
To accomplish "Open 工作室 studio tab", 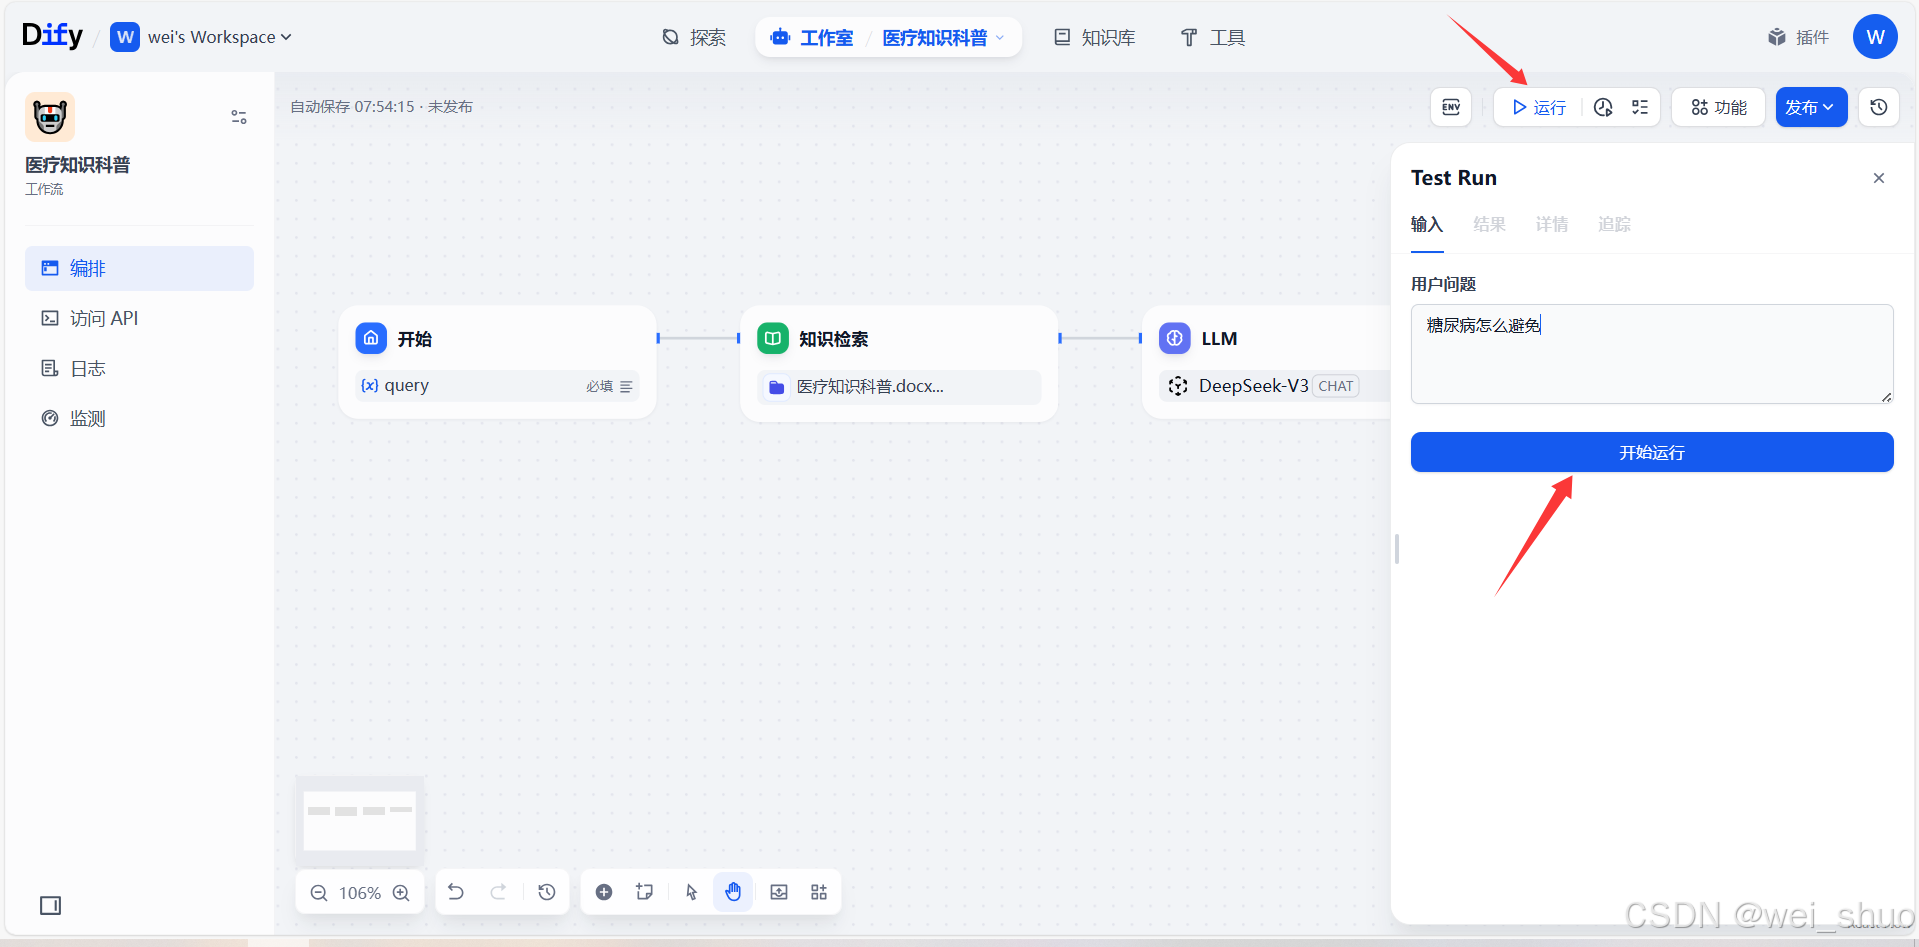I will click(812, 38).
